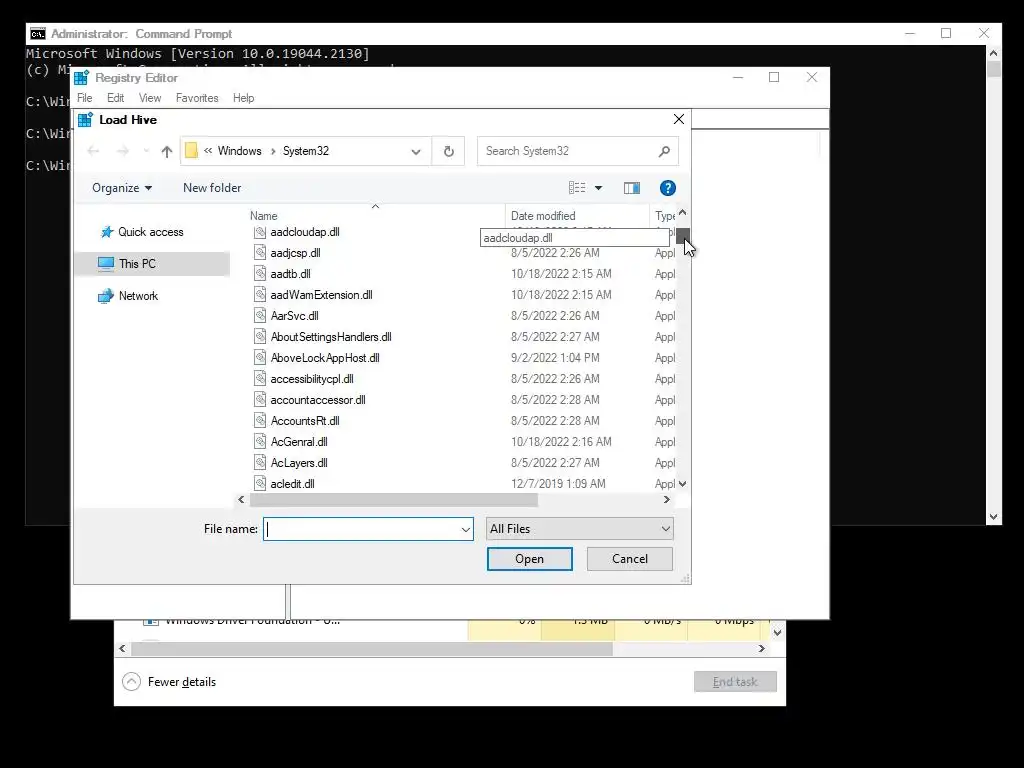Click Task Manager horizontal scrollbar thumb

372,649
